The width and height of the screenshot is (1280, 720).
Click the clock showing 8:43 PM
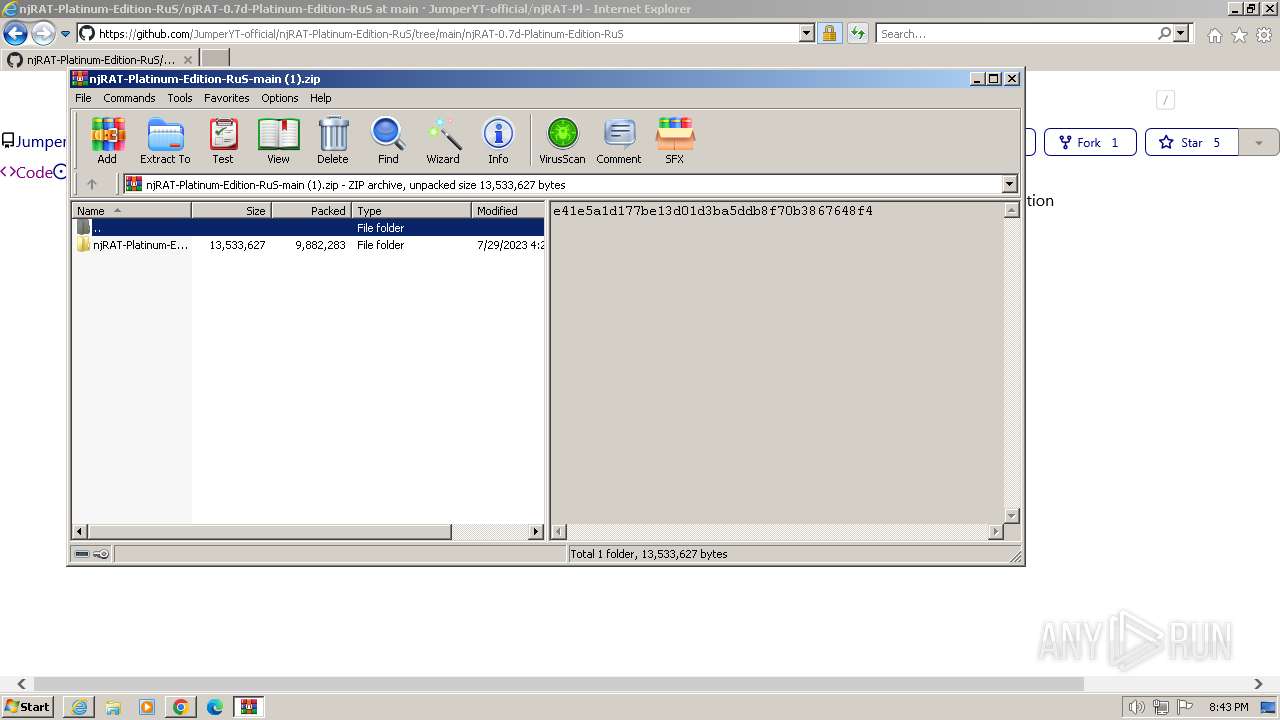(1228, 707)
